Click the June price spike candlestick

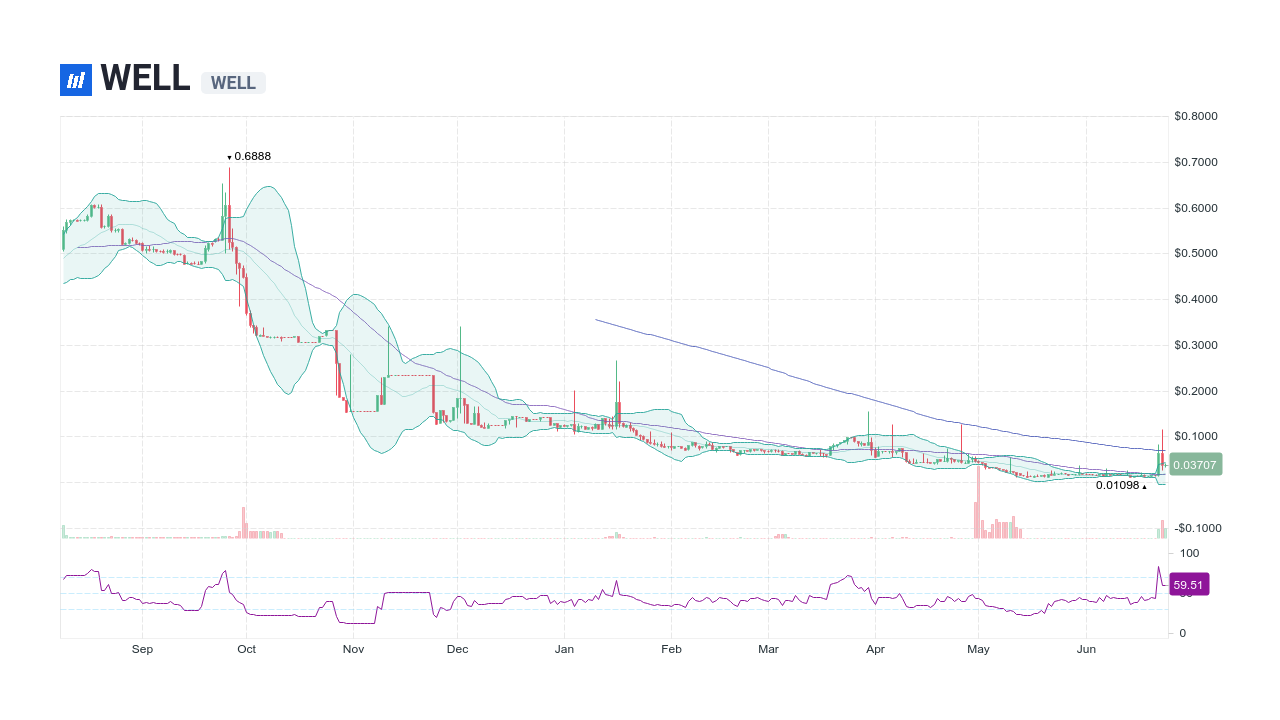1162,445
